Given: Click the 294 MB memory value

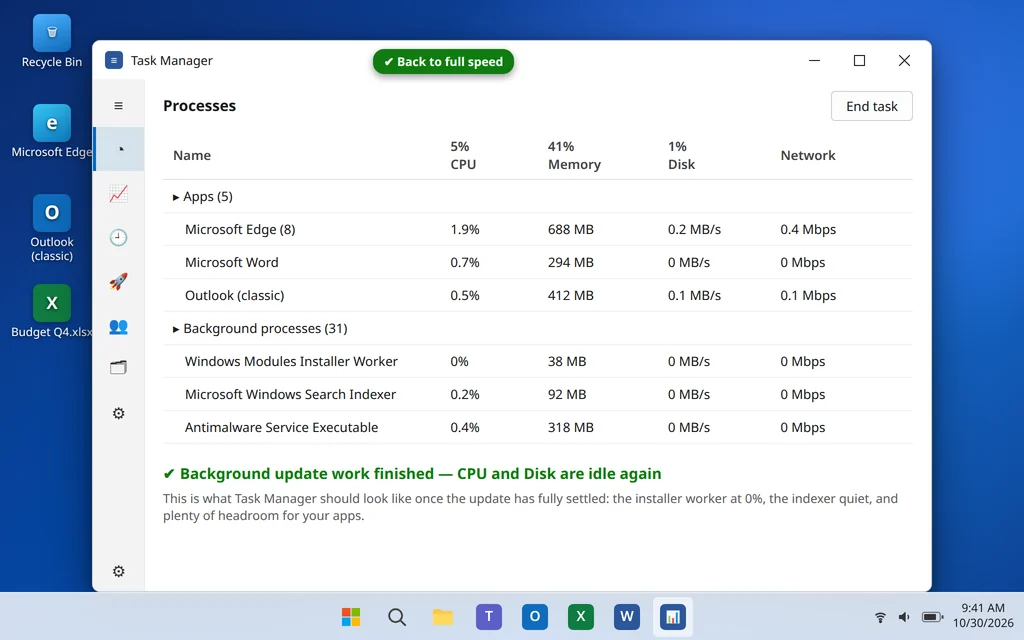Looking at the screenshot, I should pyautogui.click(x=571, y=262).
